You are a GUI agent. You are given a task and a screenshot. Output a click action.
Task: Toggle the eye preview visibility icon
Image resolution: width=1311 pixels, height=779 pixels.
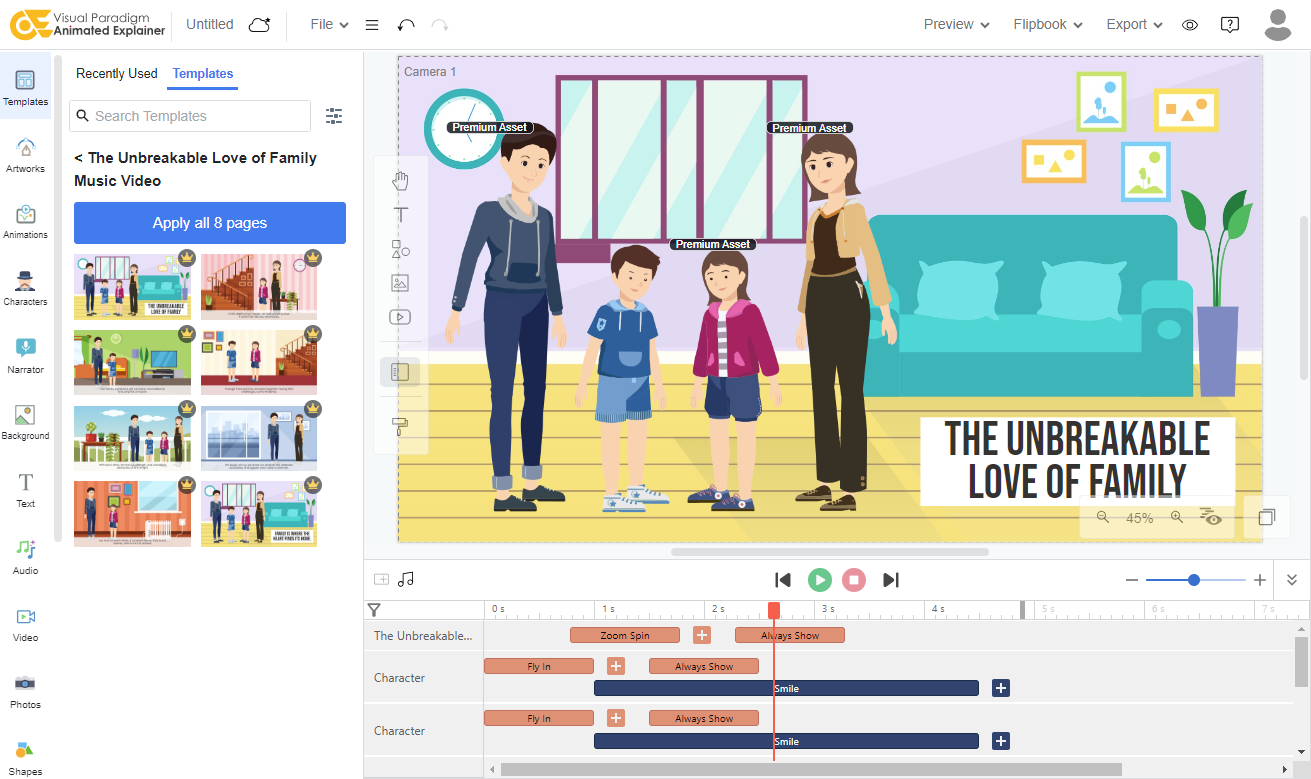tap(1189, 25)
